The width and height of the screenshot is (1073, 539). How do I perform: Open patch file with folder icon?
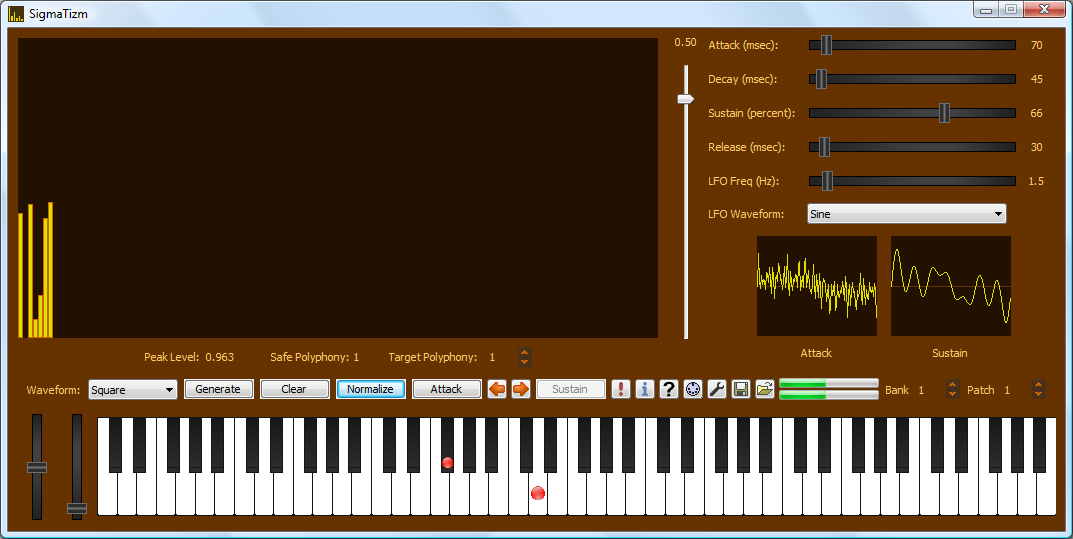(764, 389)
